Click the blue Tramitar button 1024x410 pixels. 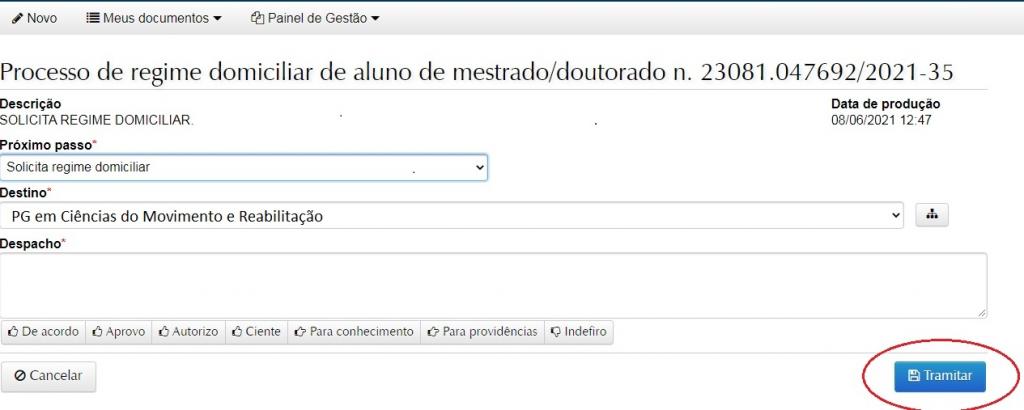(939, 375)
